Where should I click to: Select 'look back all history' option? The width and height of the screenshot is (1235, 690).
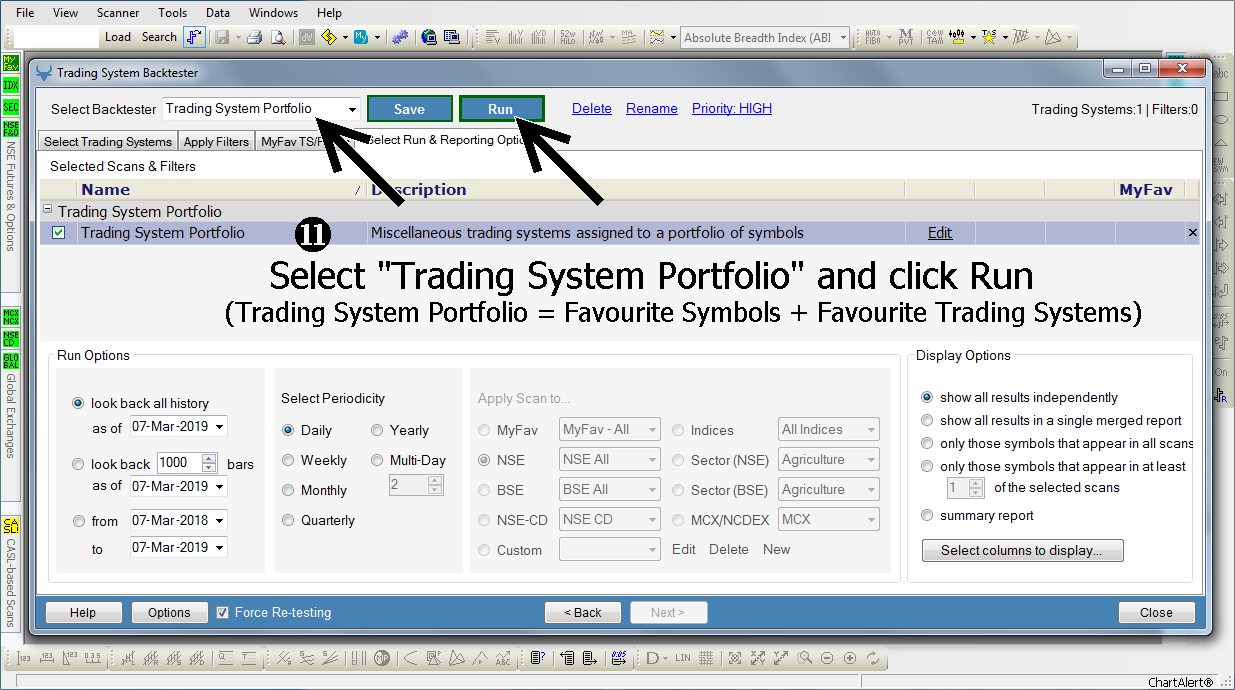point(78,403)
